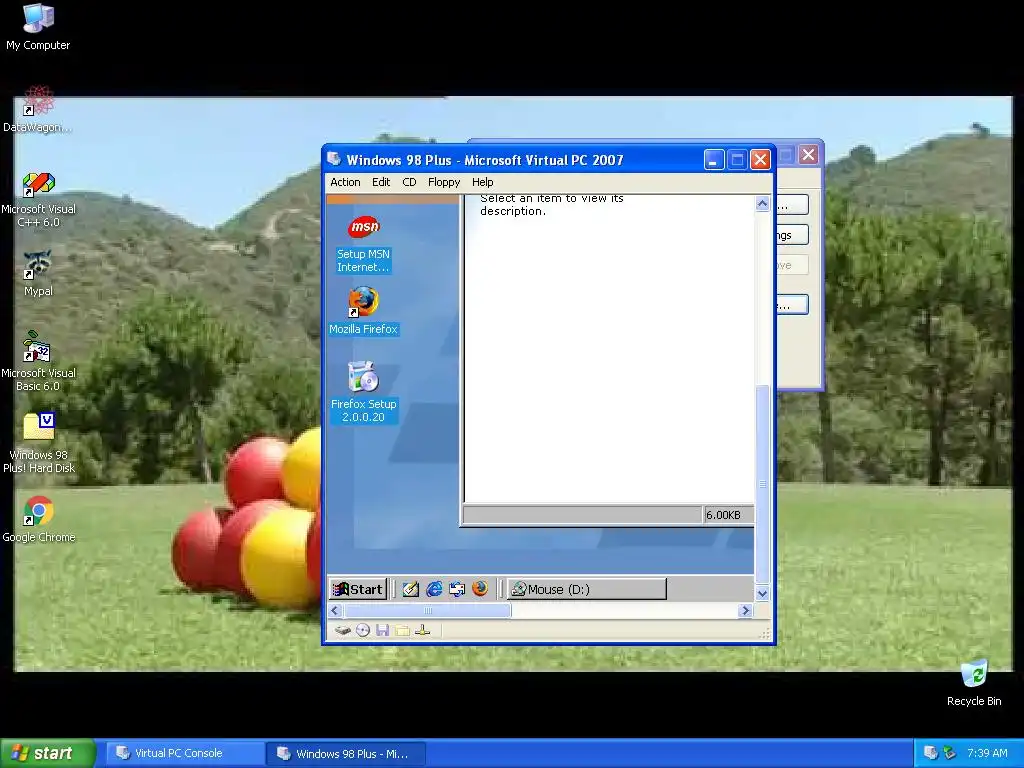1024x768 pixels.
Task: Select Windows 98 Plus! Hard Disk file
Action: coord(39,443)
